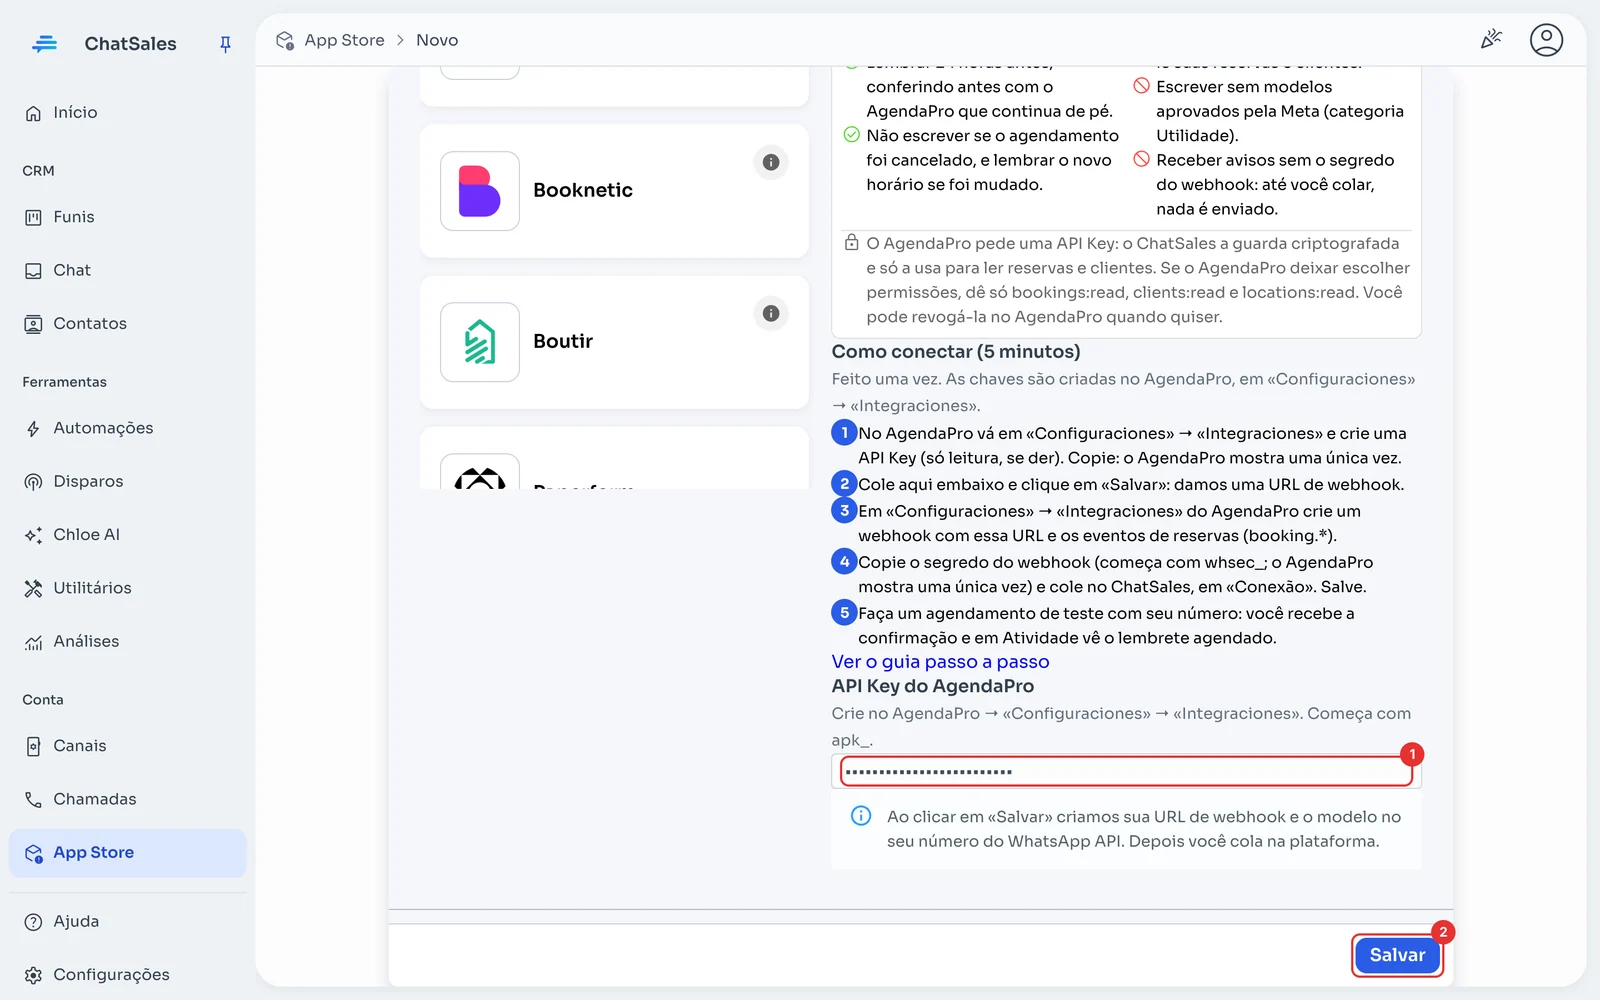This screenshot has height=1000, width=1600.
Task: Click the info icon in webhook notice
Action: pos(861,816)
